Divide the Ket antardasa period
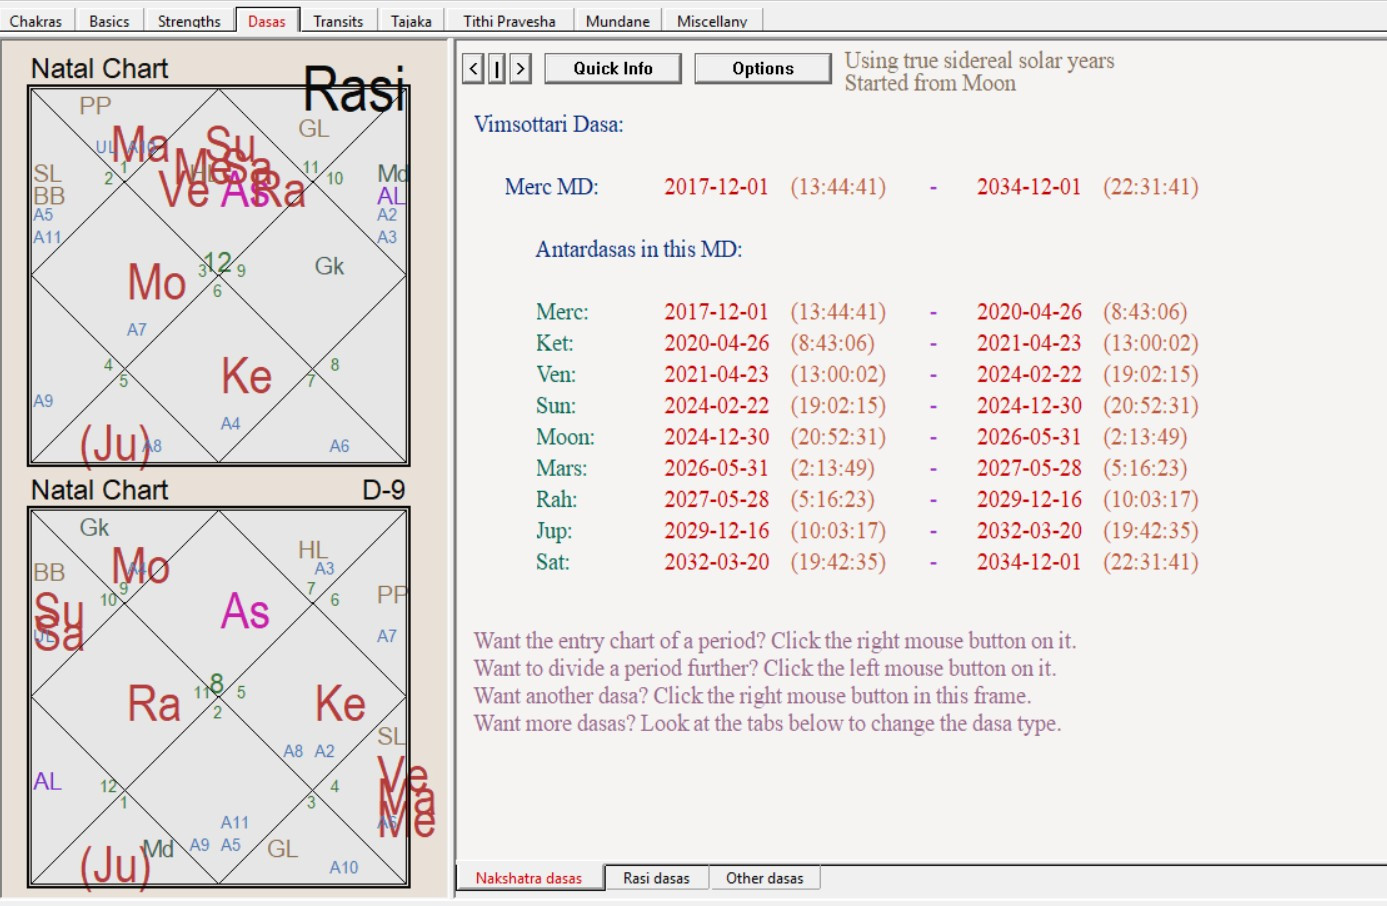Image resolution: width=1387 pixels, height=906 pixels. [x=554, y=343]
